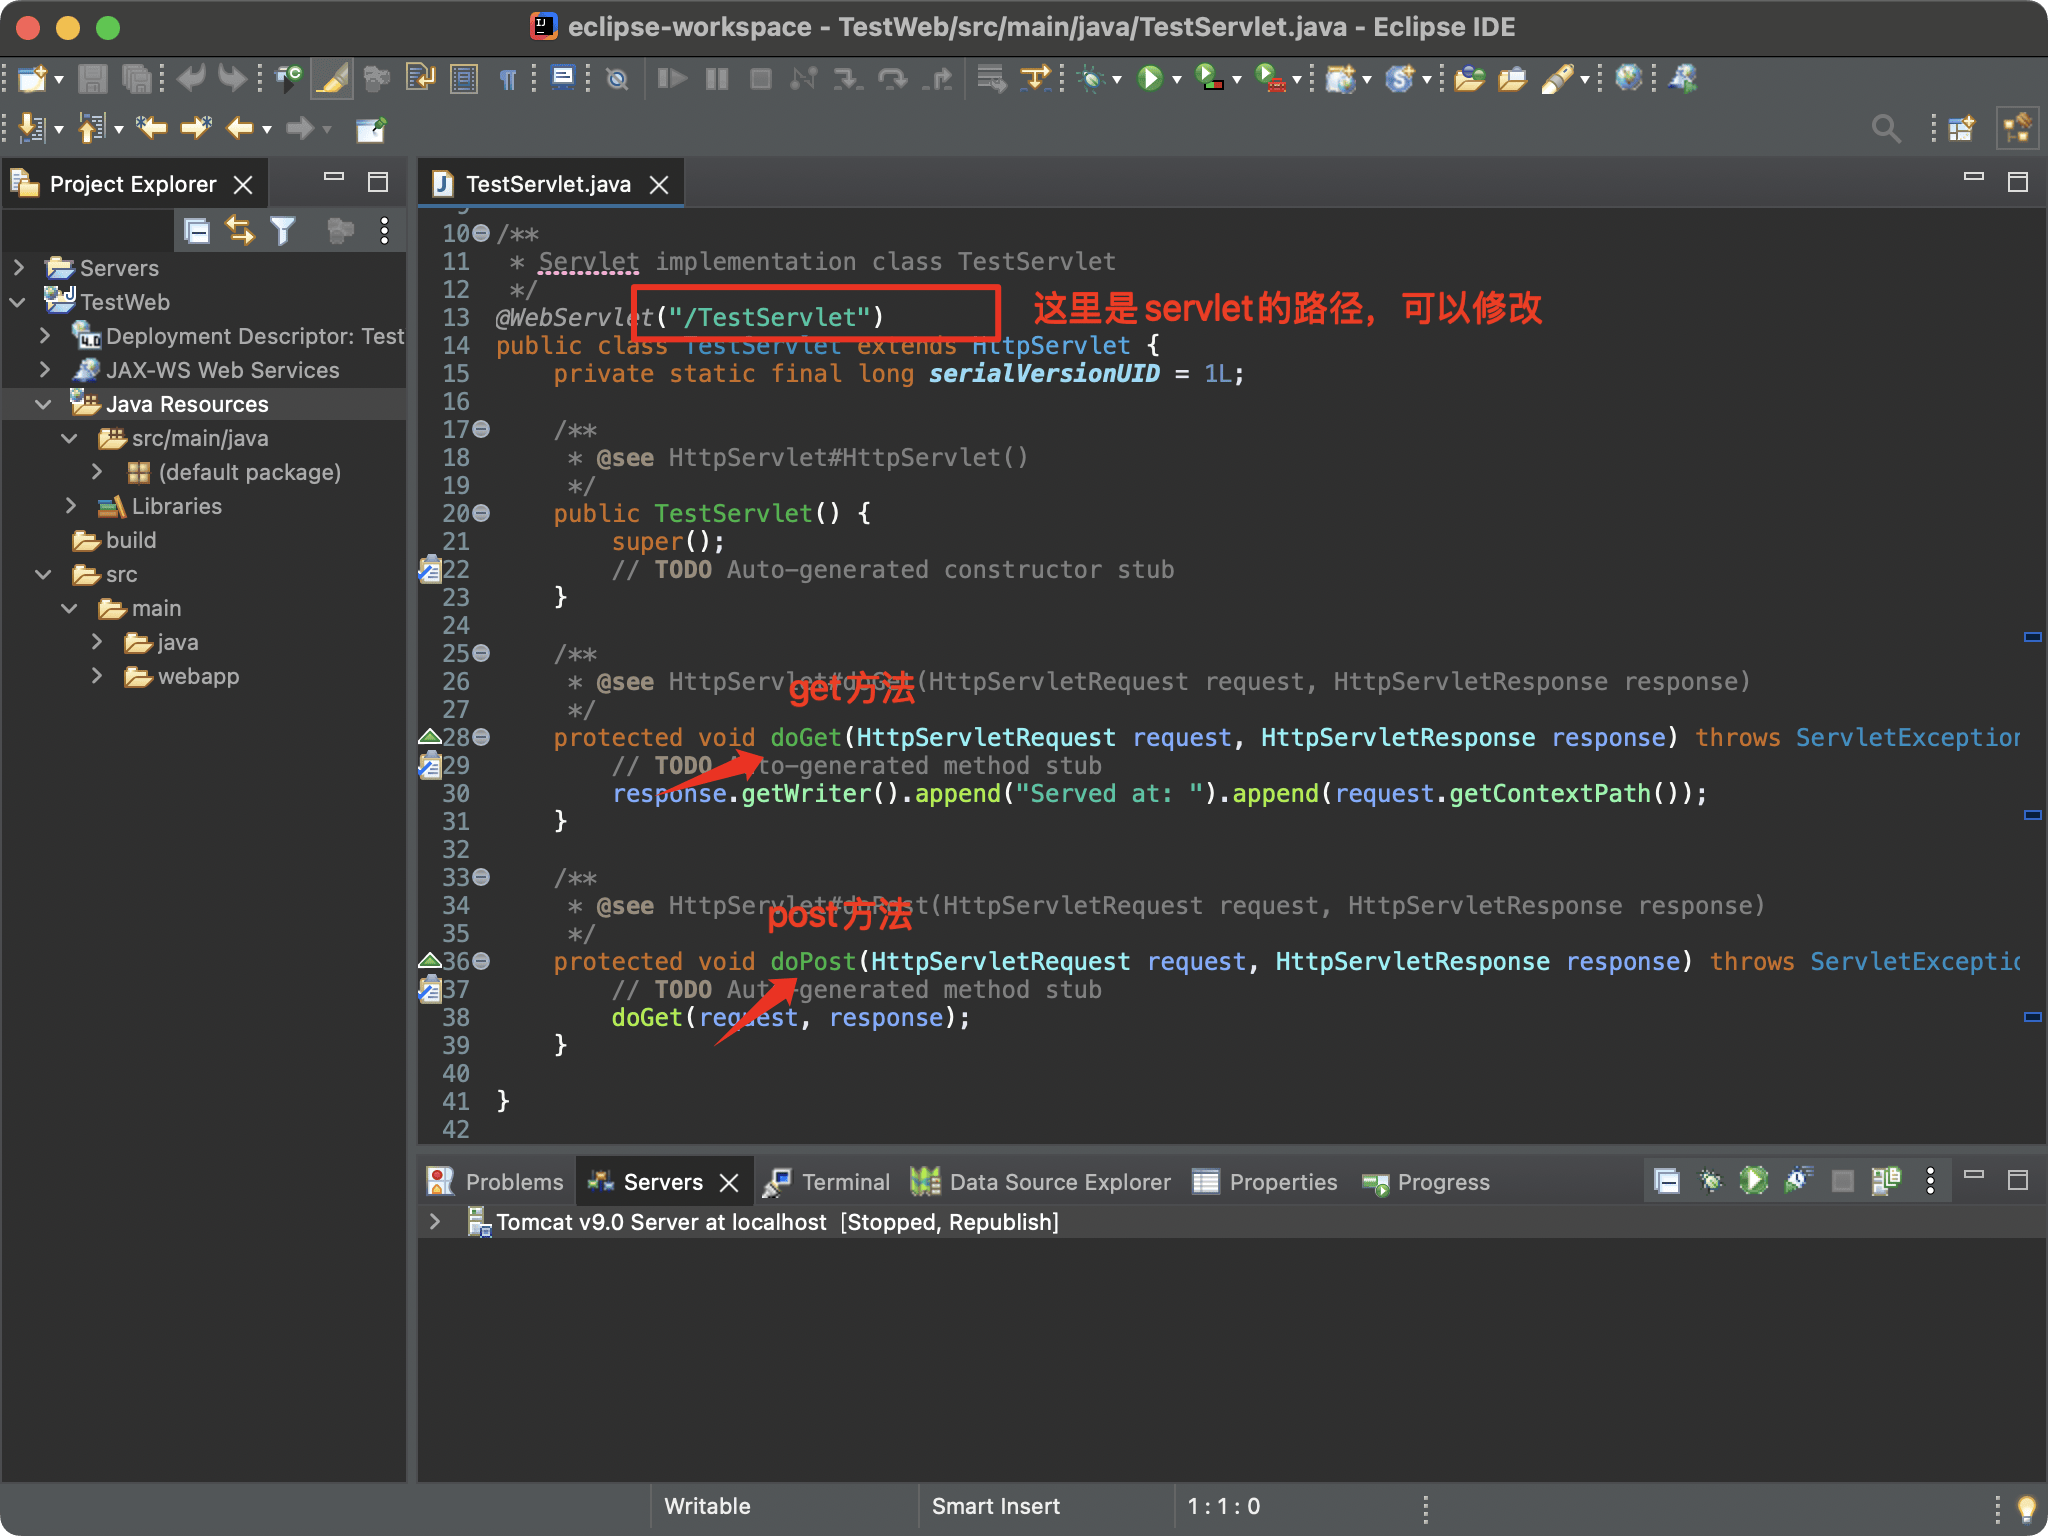2048x1536 pixels.
Task: Select the build folder
Action: tap(114, 540)
